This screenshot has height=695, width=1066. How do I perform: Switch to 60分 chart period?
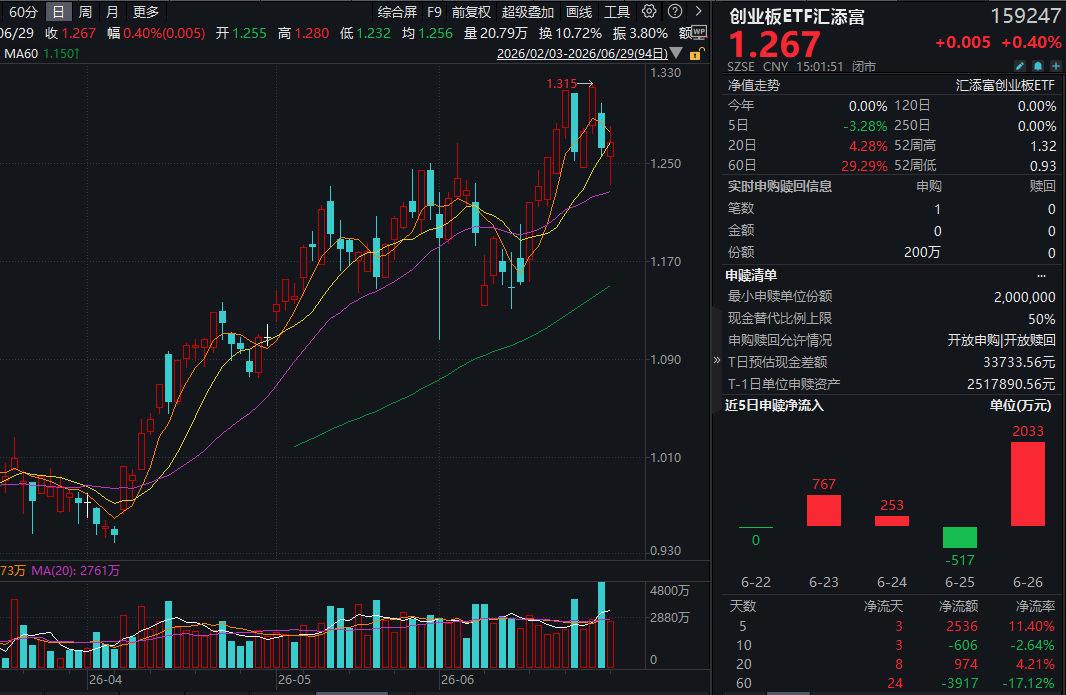[23, 12]
